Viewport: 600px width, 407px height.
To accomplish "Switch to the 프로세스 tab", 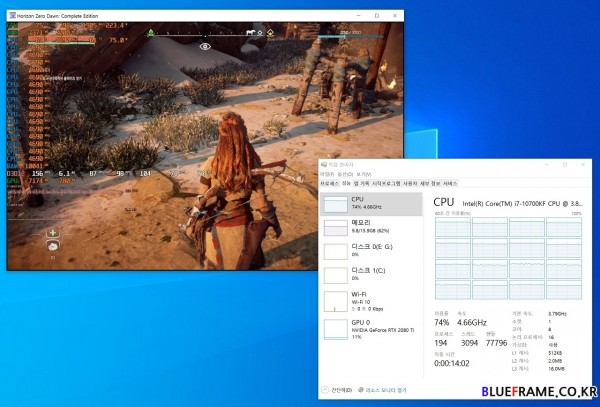I will [x=329, y=184].
